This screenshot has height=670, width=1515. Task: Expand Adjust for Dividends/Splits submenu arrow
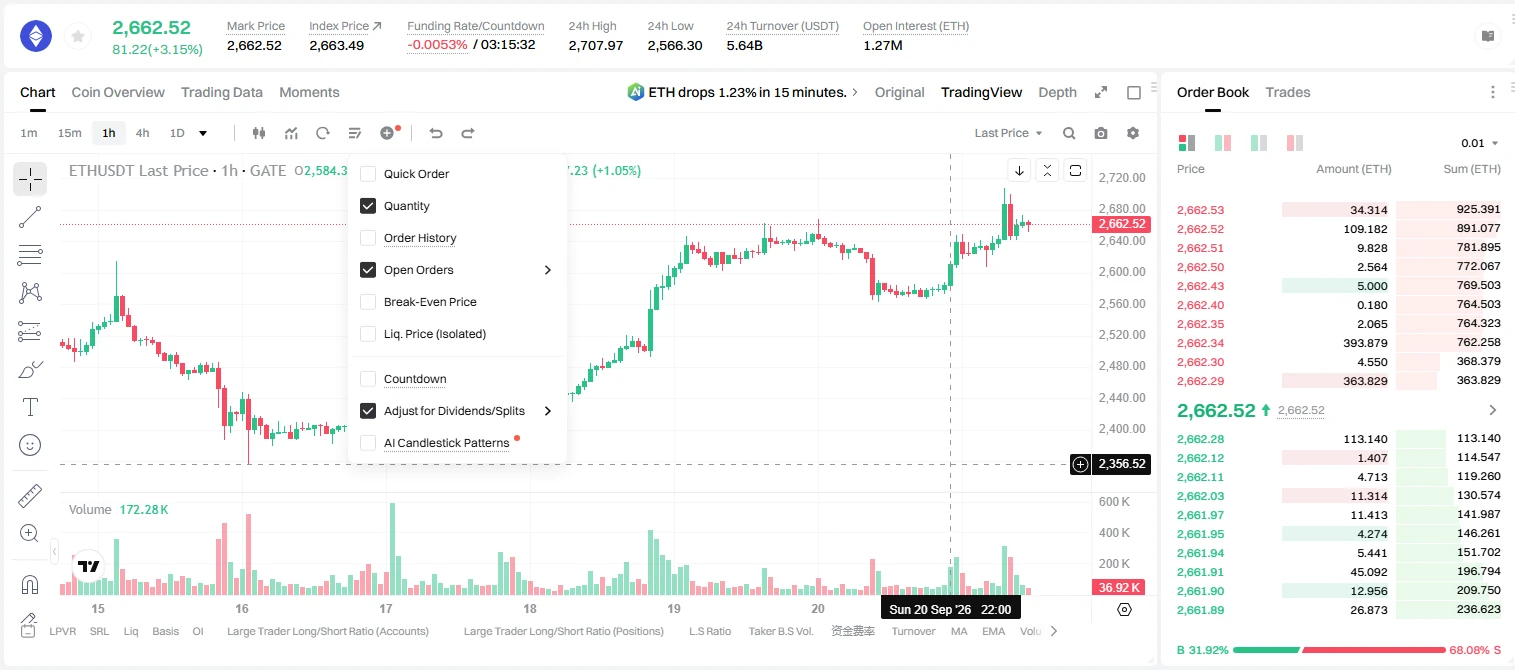(548, 411)
